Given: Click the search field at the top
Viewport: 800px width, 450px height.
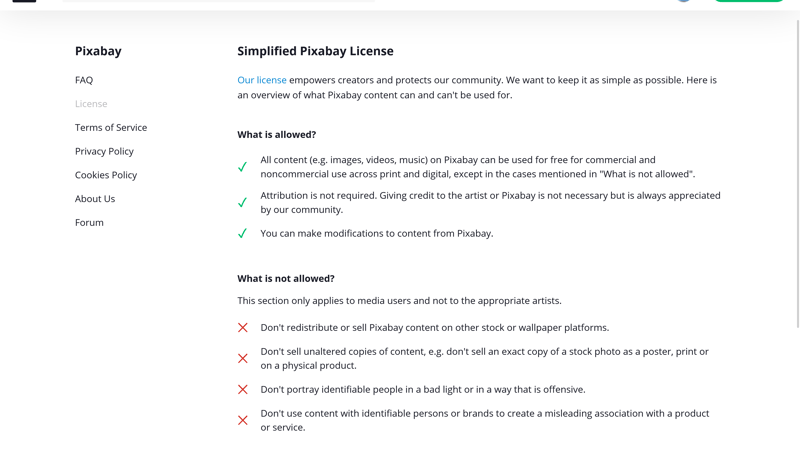Looking at the screenshot, I should point(218,1).
